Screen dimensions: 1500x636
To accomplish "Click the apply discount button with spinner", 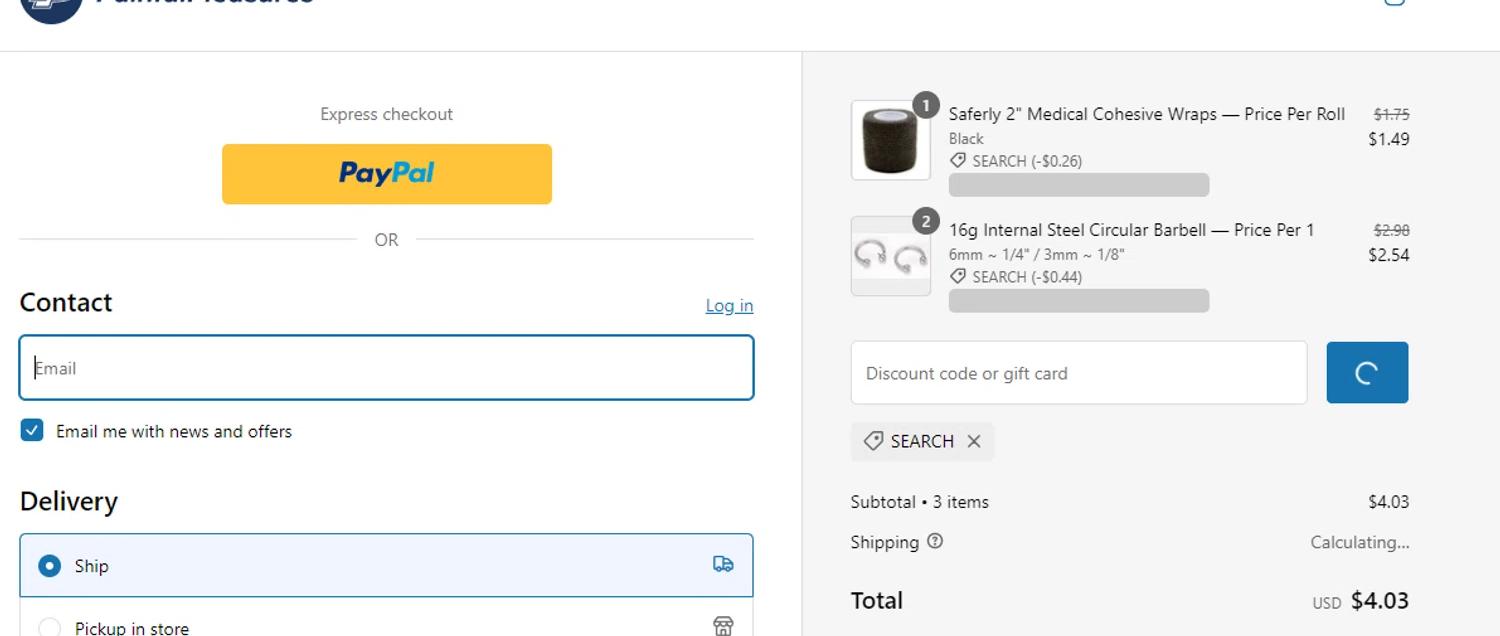I will coord(1367,373).
